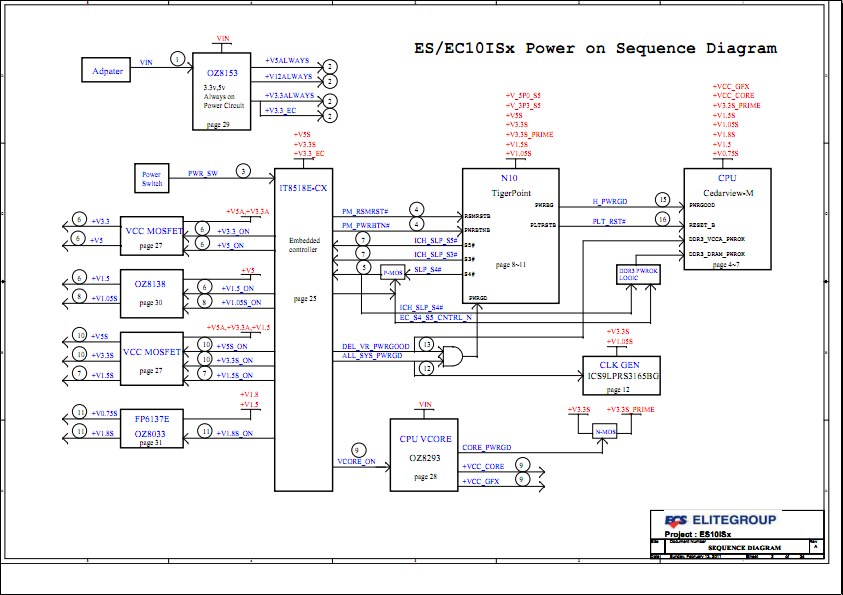The height and width of the screenshot is (595, 843).
Task: Click the FP6137E OZ8033 block
Action: 152,428
